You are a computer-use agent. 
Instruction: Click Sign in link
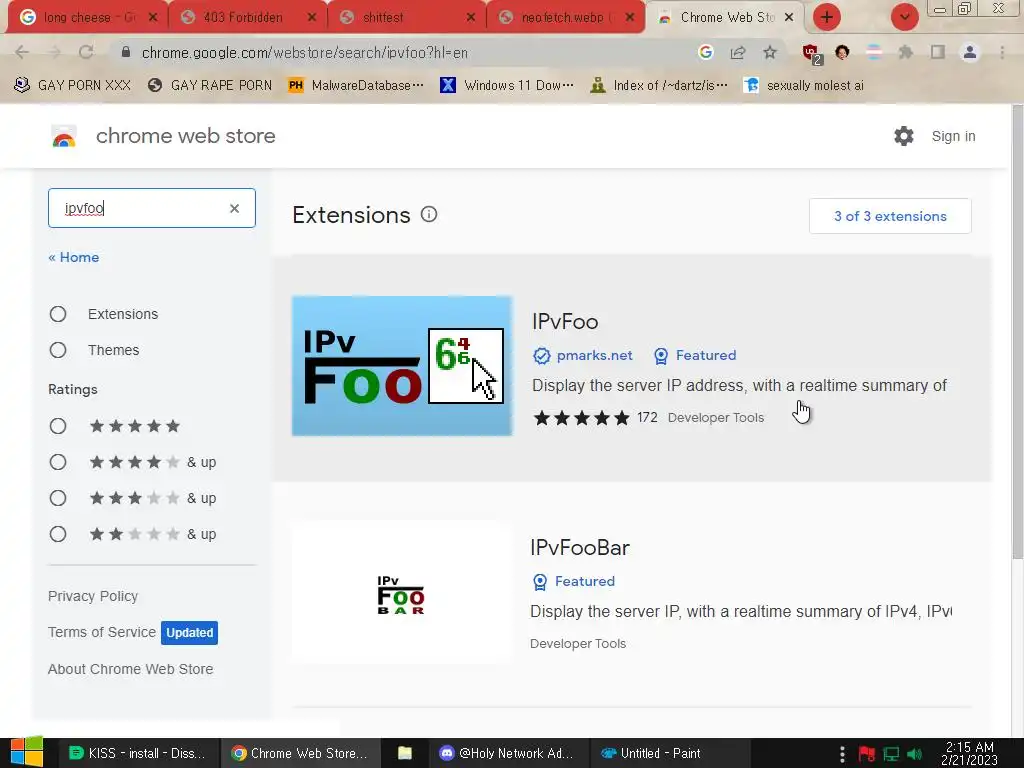[953, 136]
